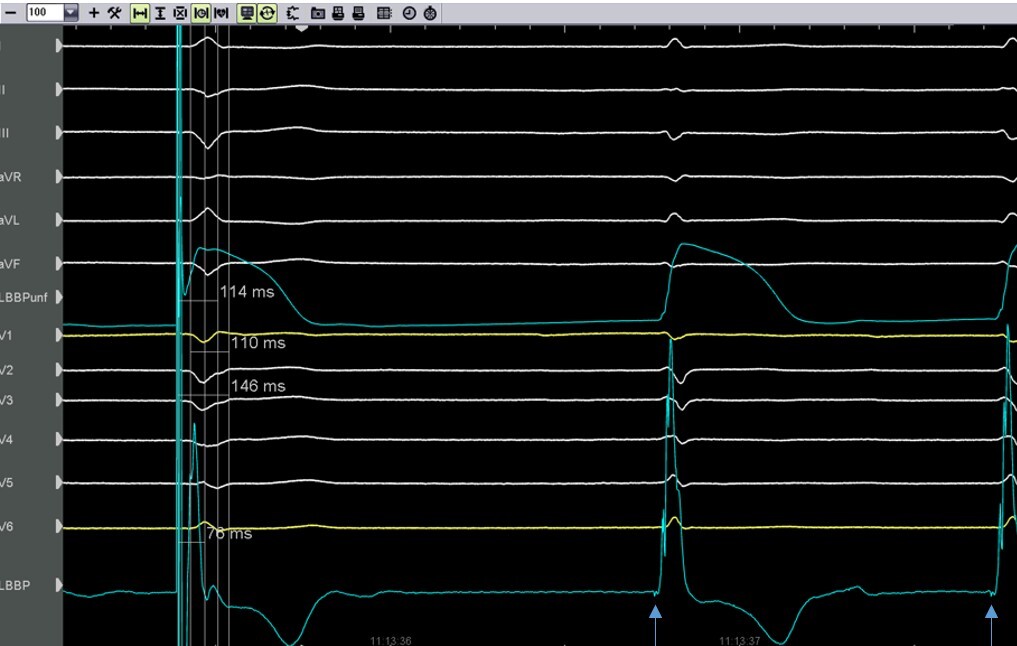The height and width of the screenshot is (646, 1017).
Task: Click the signal trace configuration icon
Action: coord(293,13)
